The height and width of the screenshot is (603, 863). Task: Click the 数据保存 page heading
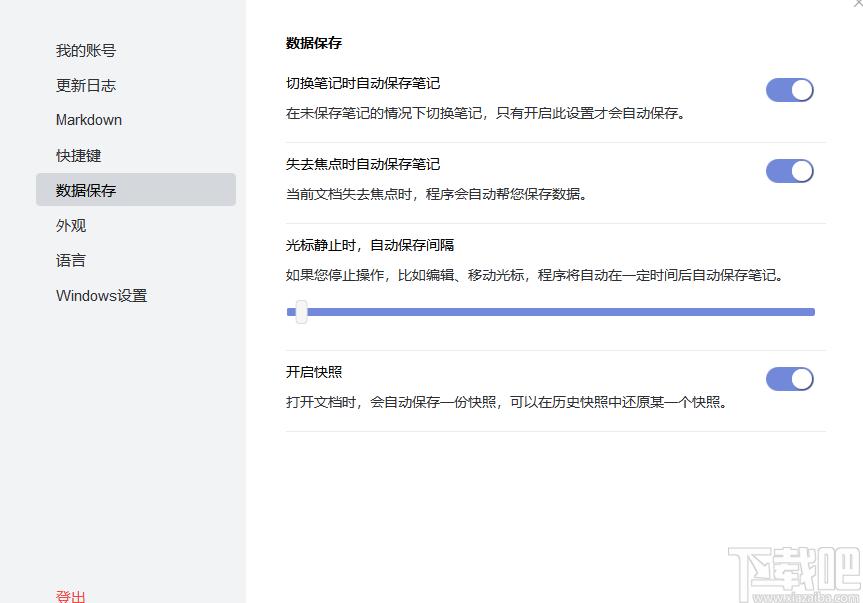pos(314,43)
